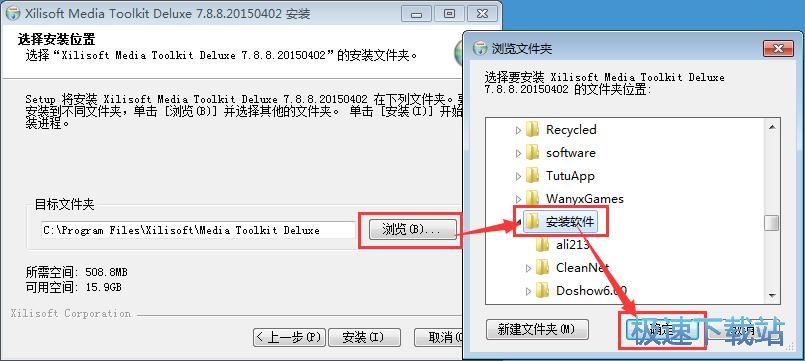Image resolution: width=805 pixels, height=361 pixels.
Task: Click the destination folder path field
Action: point(198,231)
